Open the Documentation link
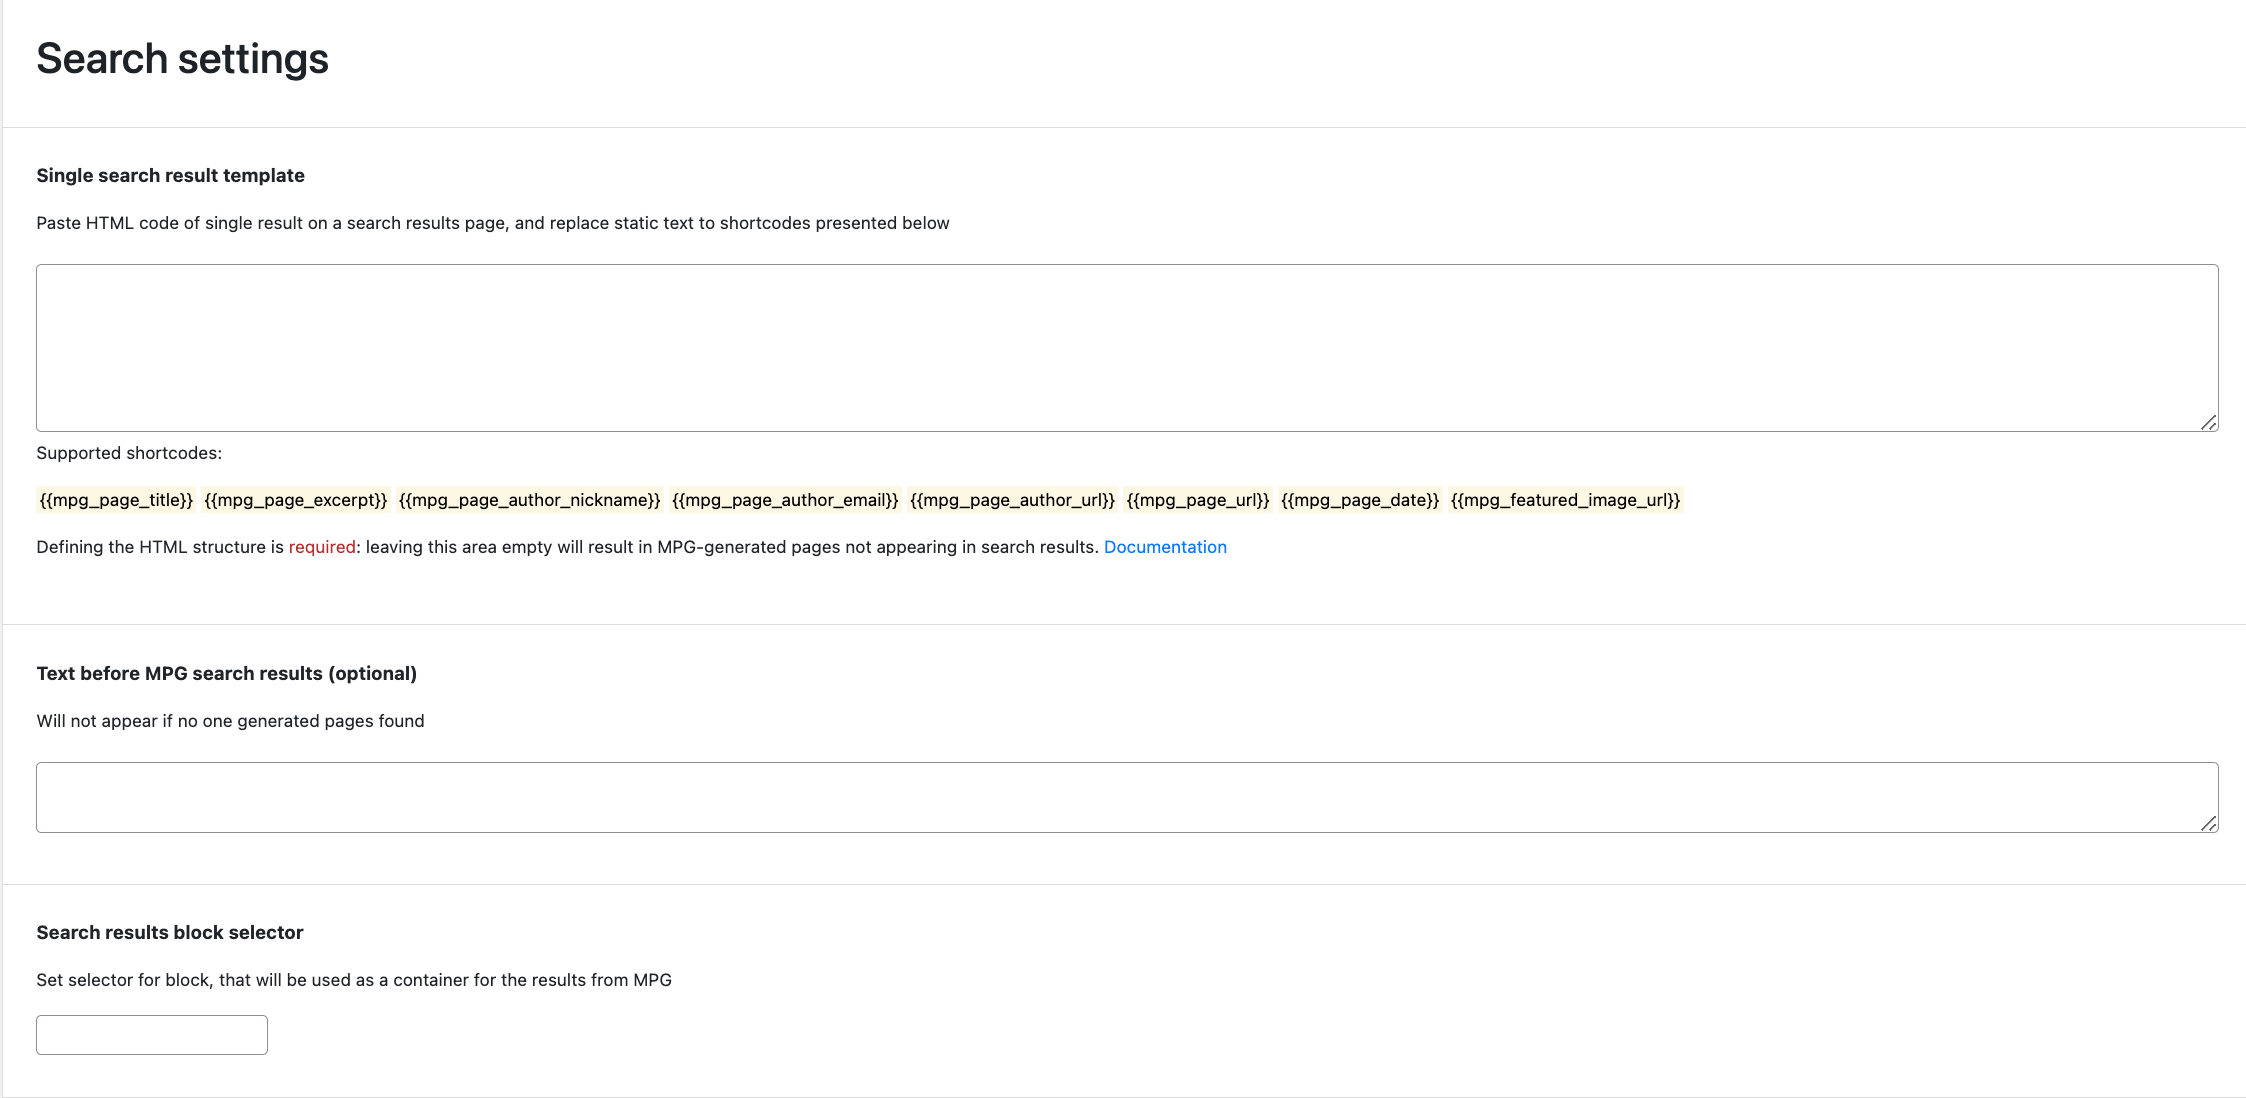 1165,547
